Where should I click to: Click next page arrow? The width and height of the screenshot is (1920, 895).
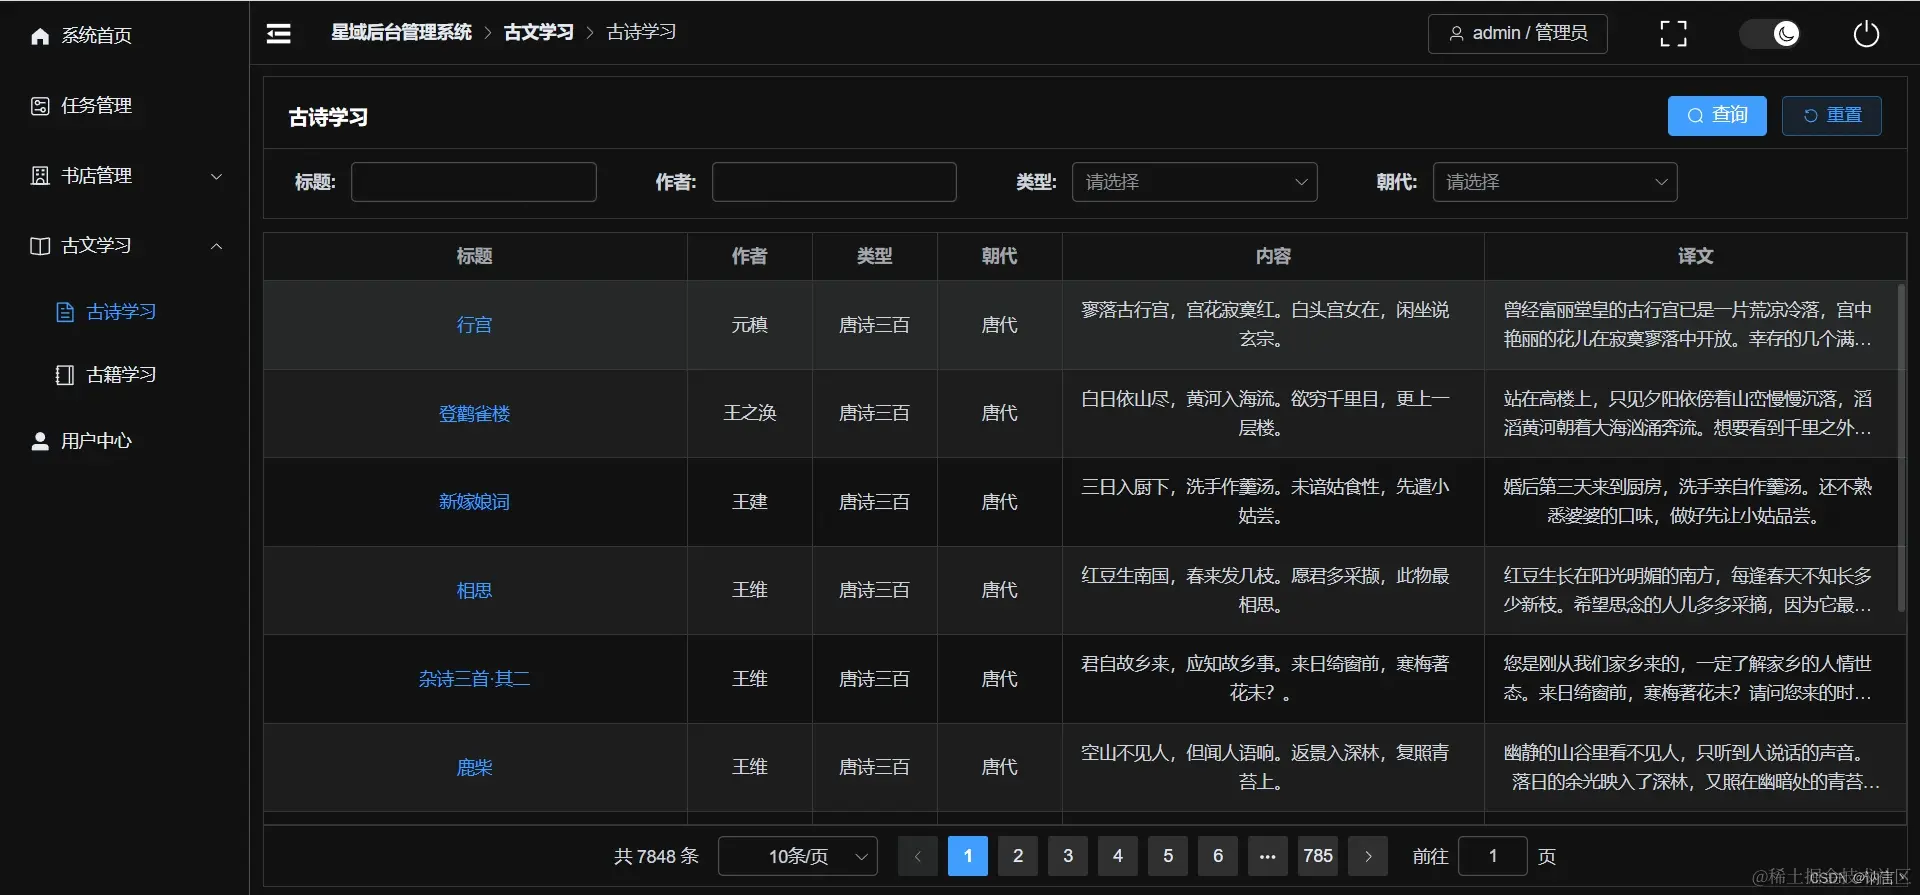[1368, 856]
